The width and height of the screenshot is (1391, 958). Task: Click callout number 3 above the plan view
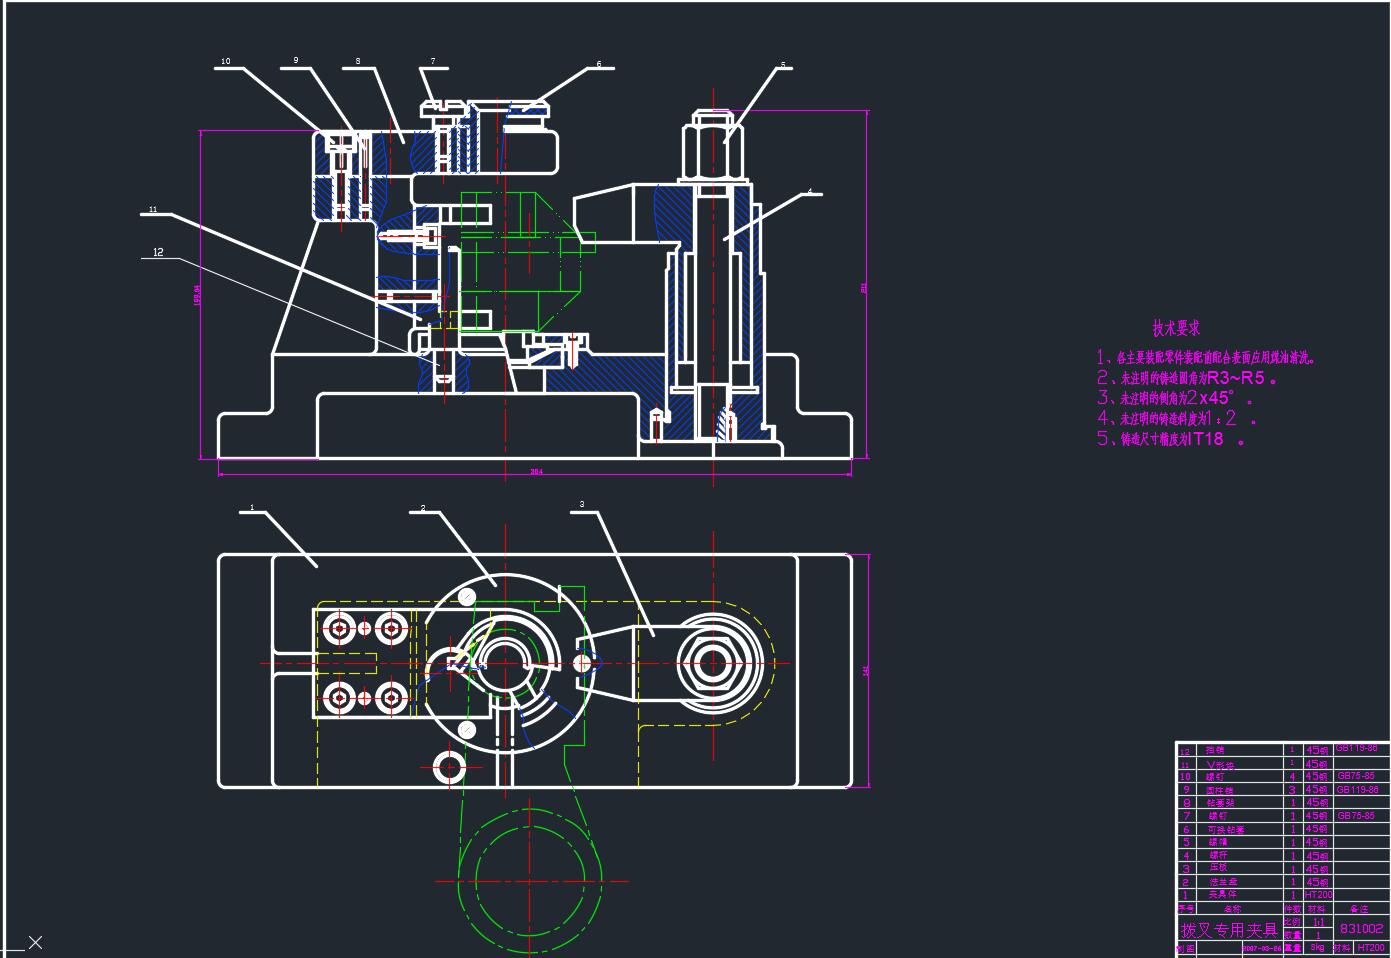pyautogui.click(x=582, y=505)
